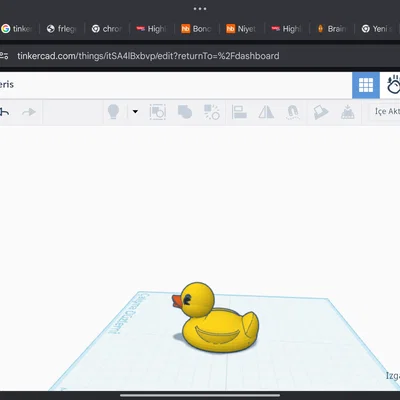This screenshot has width=400, height=400.
Task: Open the visibility dropdown arrow
Action: pos(135,112)
